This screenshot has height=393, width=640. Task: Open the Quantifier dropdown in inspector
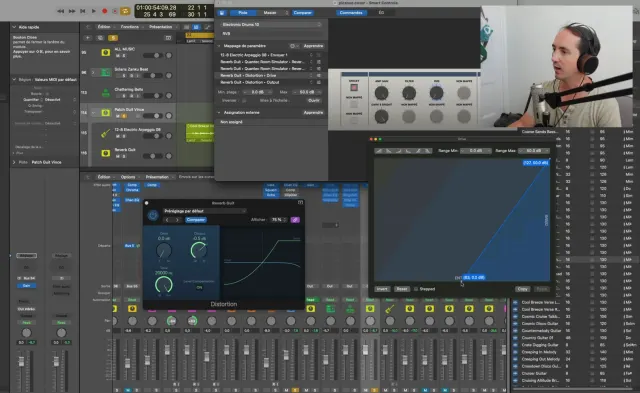click(60, 100)
